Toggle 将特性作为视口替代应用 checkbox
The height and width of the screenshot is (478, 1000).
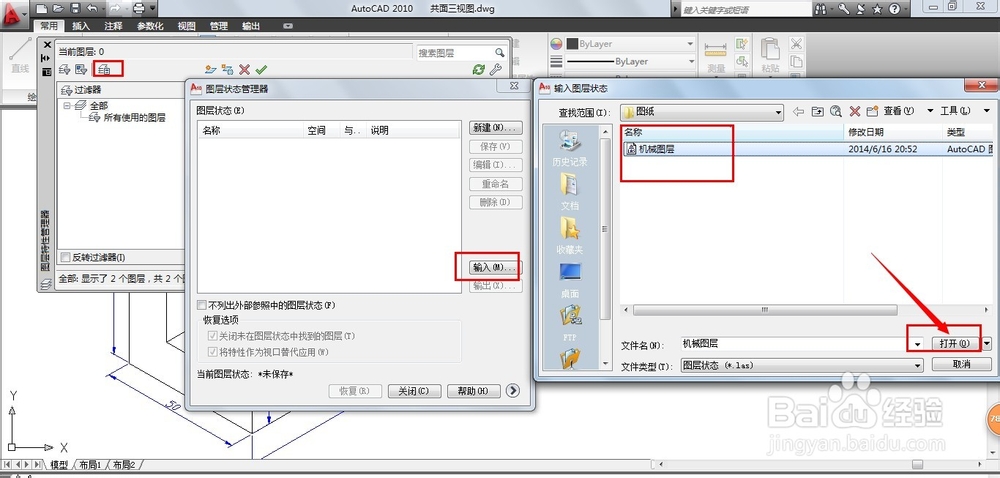(x=213, y=352)
